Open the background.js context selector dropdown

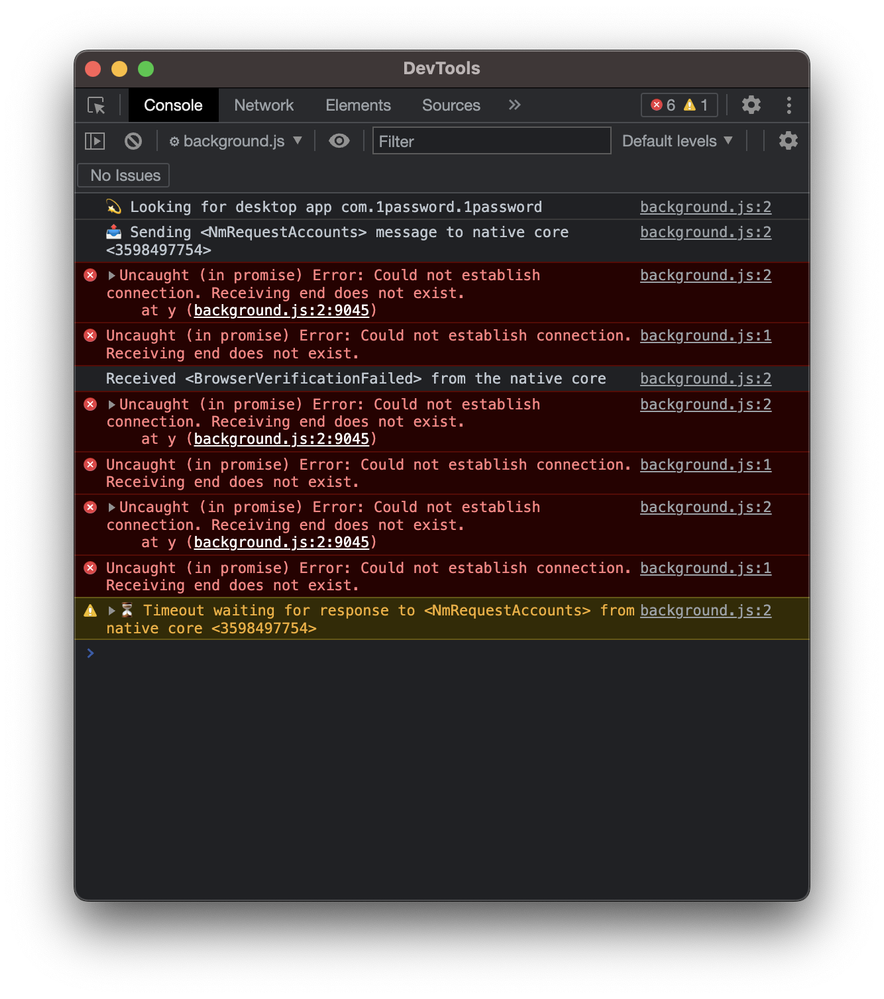(236, 141)
